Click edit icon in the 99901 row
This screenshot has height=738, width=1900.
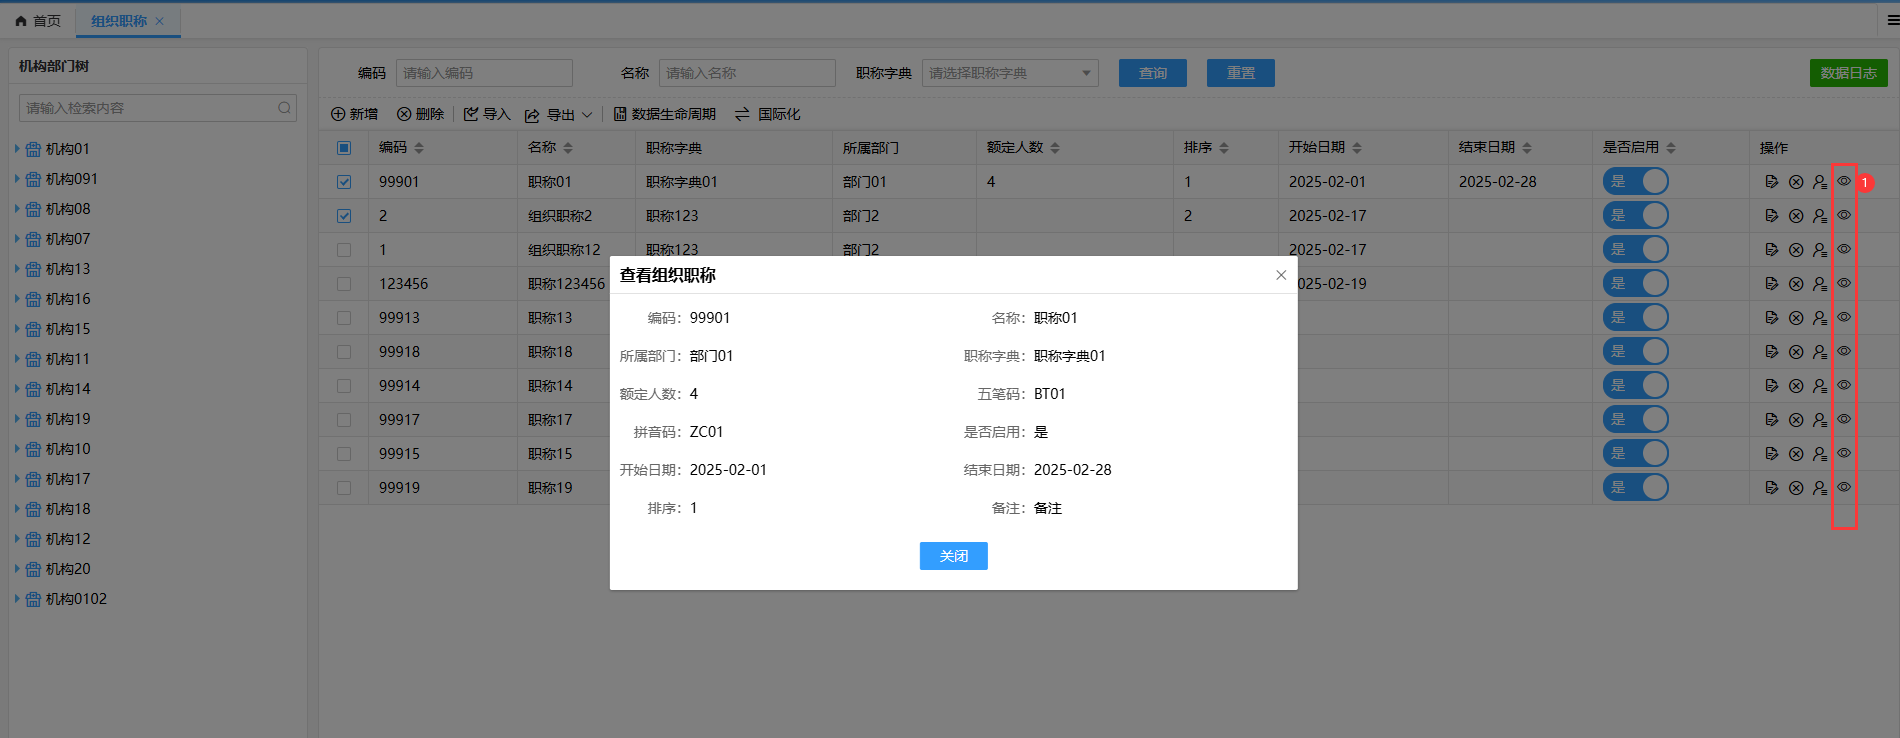(x=1771, y=182)
